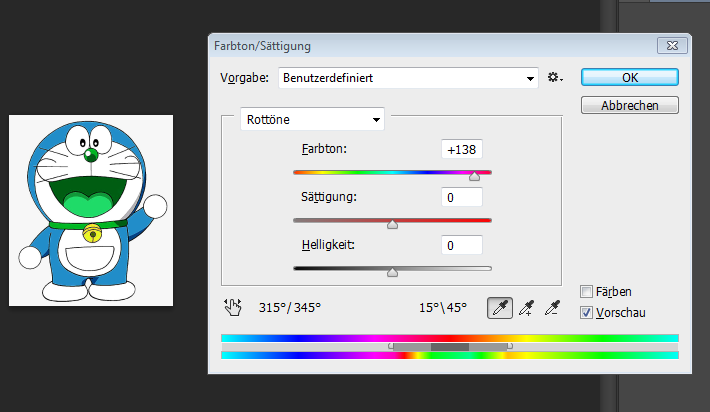Close the Farbton/Sättigung dialog
The image size is (710, 412).
tap(672, 45)
